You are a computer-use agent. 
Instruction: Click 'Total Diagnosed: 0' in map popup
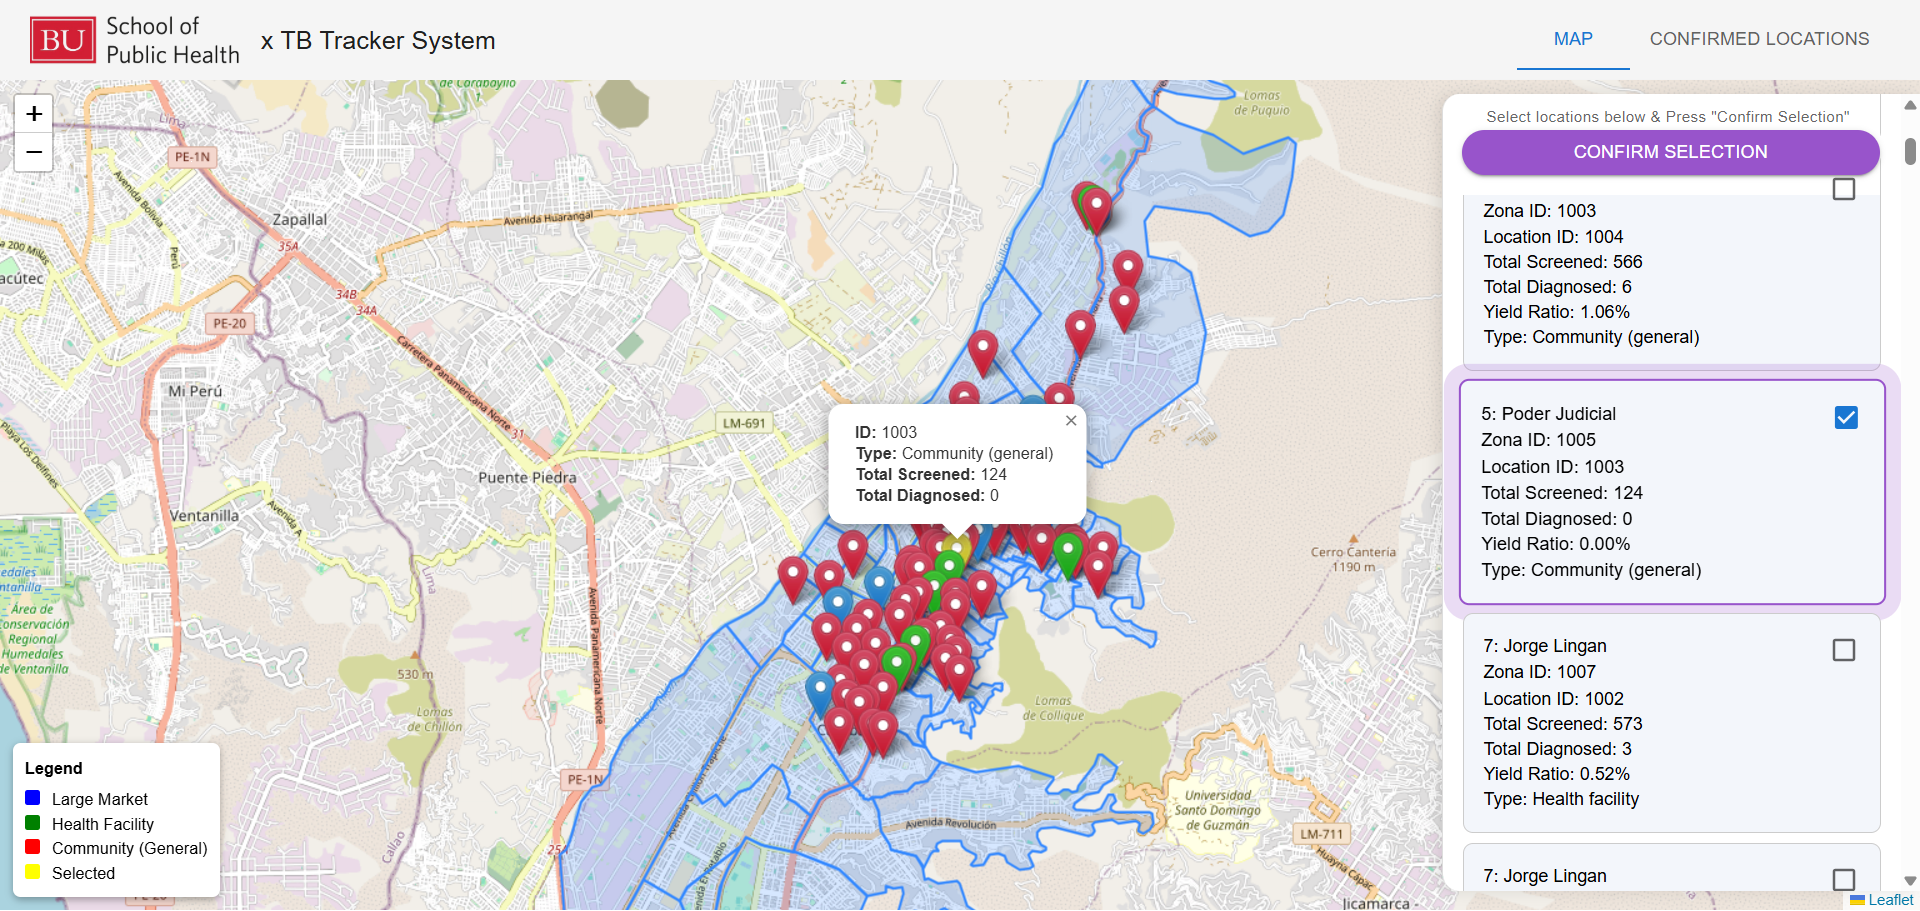[x=927, y=496]
